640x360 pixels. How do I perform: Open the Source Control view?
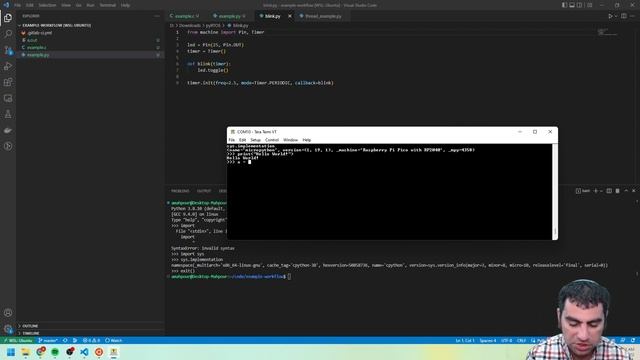(x=8, y=50)
